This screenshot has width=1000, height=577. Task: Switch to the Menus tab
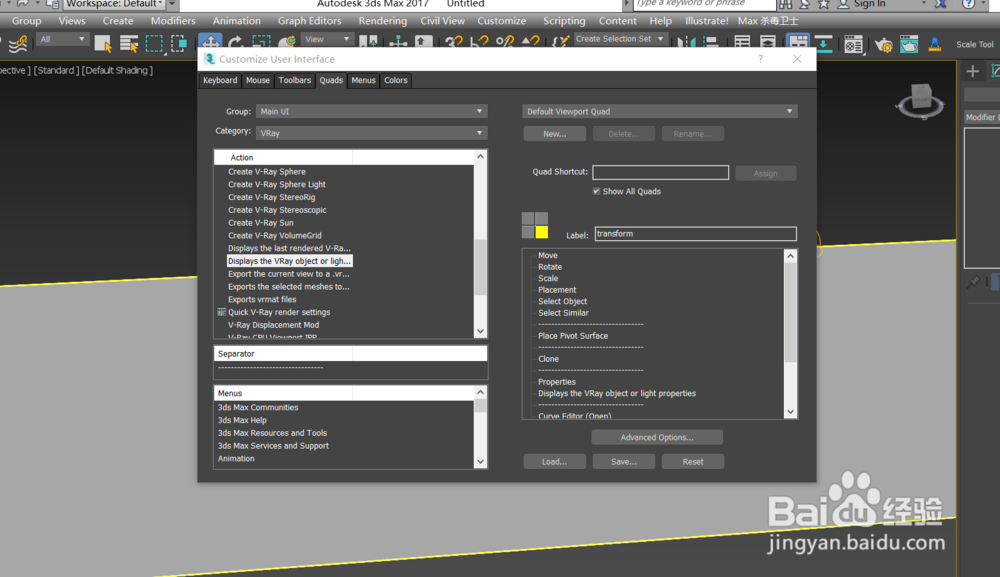(364, 80)
